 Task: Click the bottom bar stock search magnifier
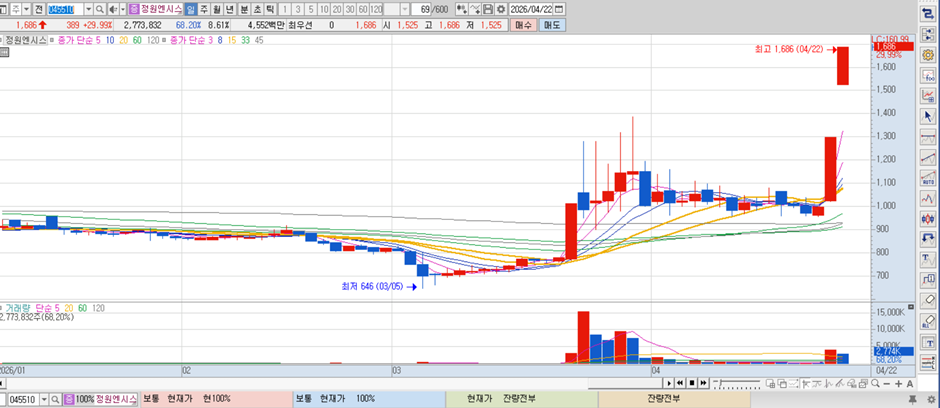[55, 399]
